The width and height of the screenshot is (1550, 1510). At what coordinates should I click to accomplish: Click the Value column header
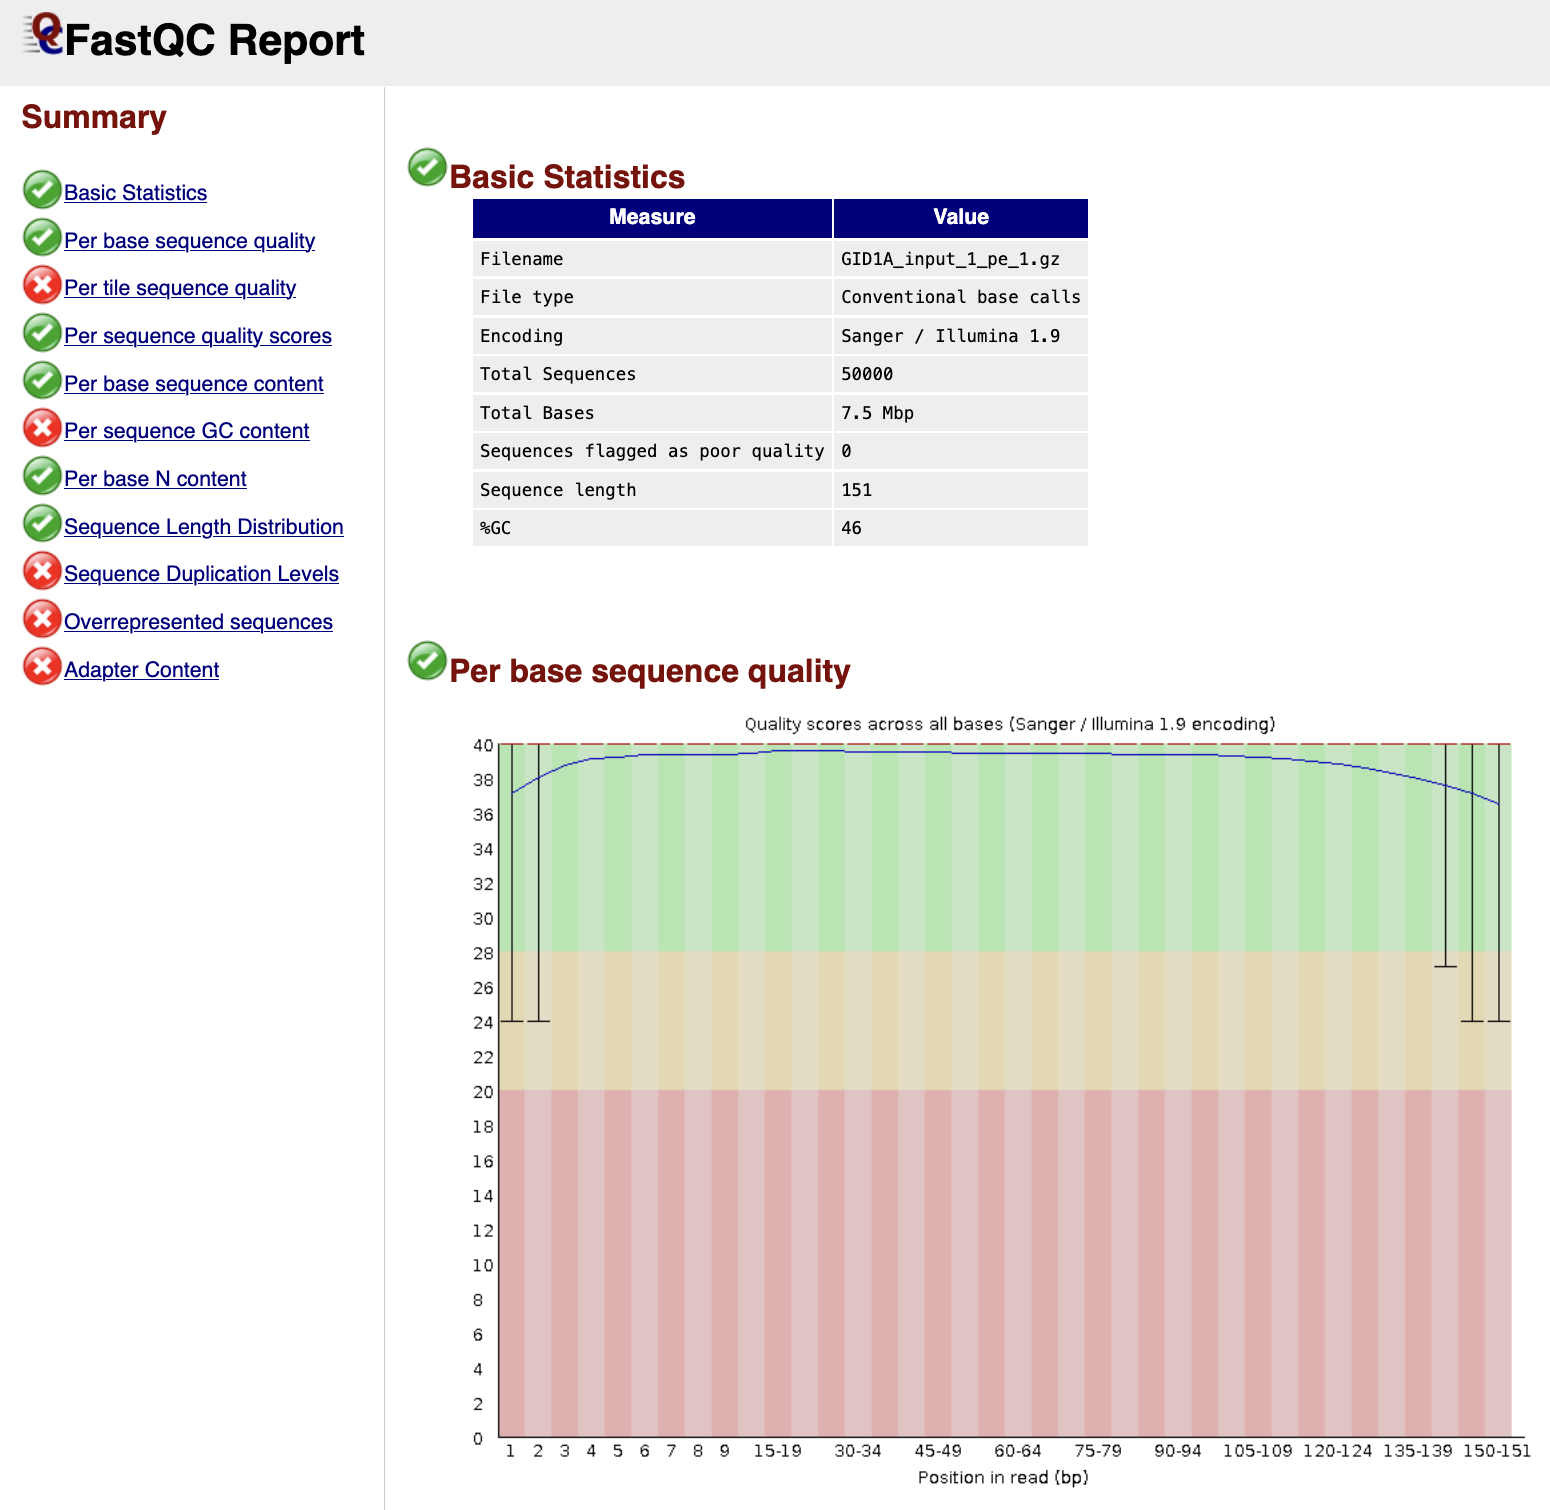tap(961, 217)
